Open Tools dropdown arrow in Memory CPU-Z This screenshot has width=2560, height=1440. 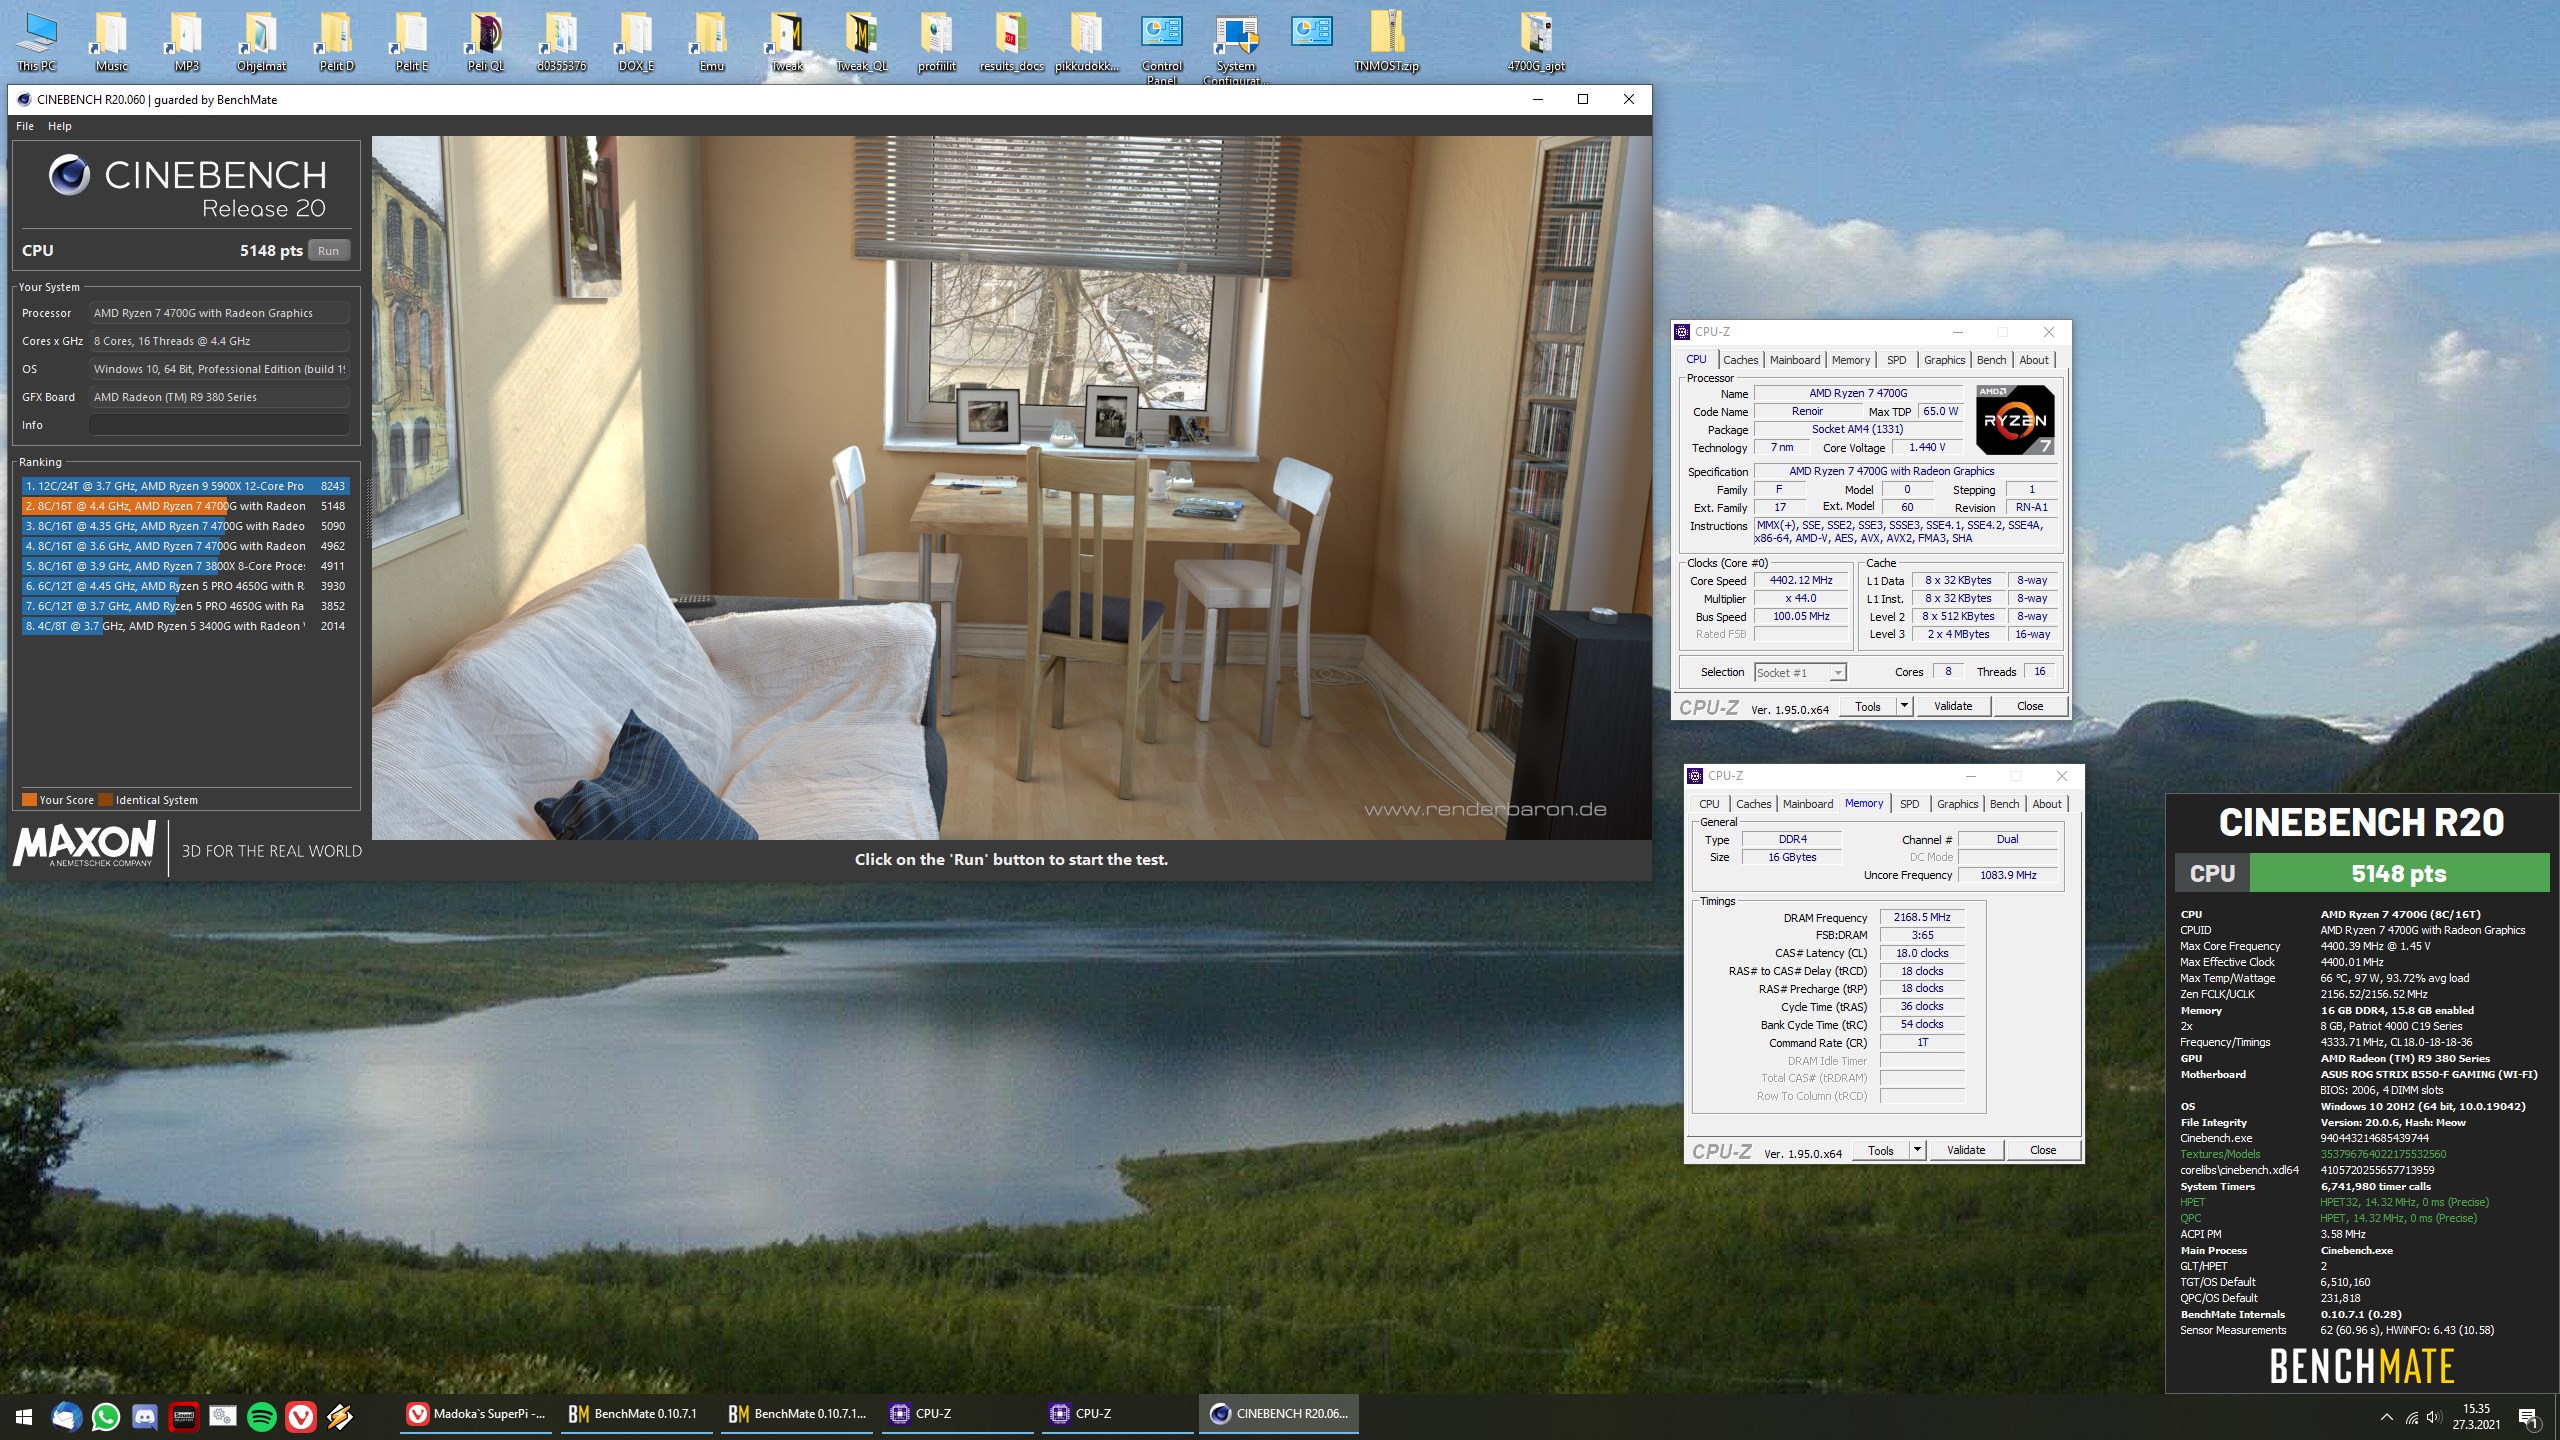[1917, 1150]
